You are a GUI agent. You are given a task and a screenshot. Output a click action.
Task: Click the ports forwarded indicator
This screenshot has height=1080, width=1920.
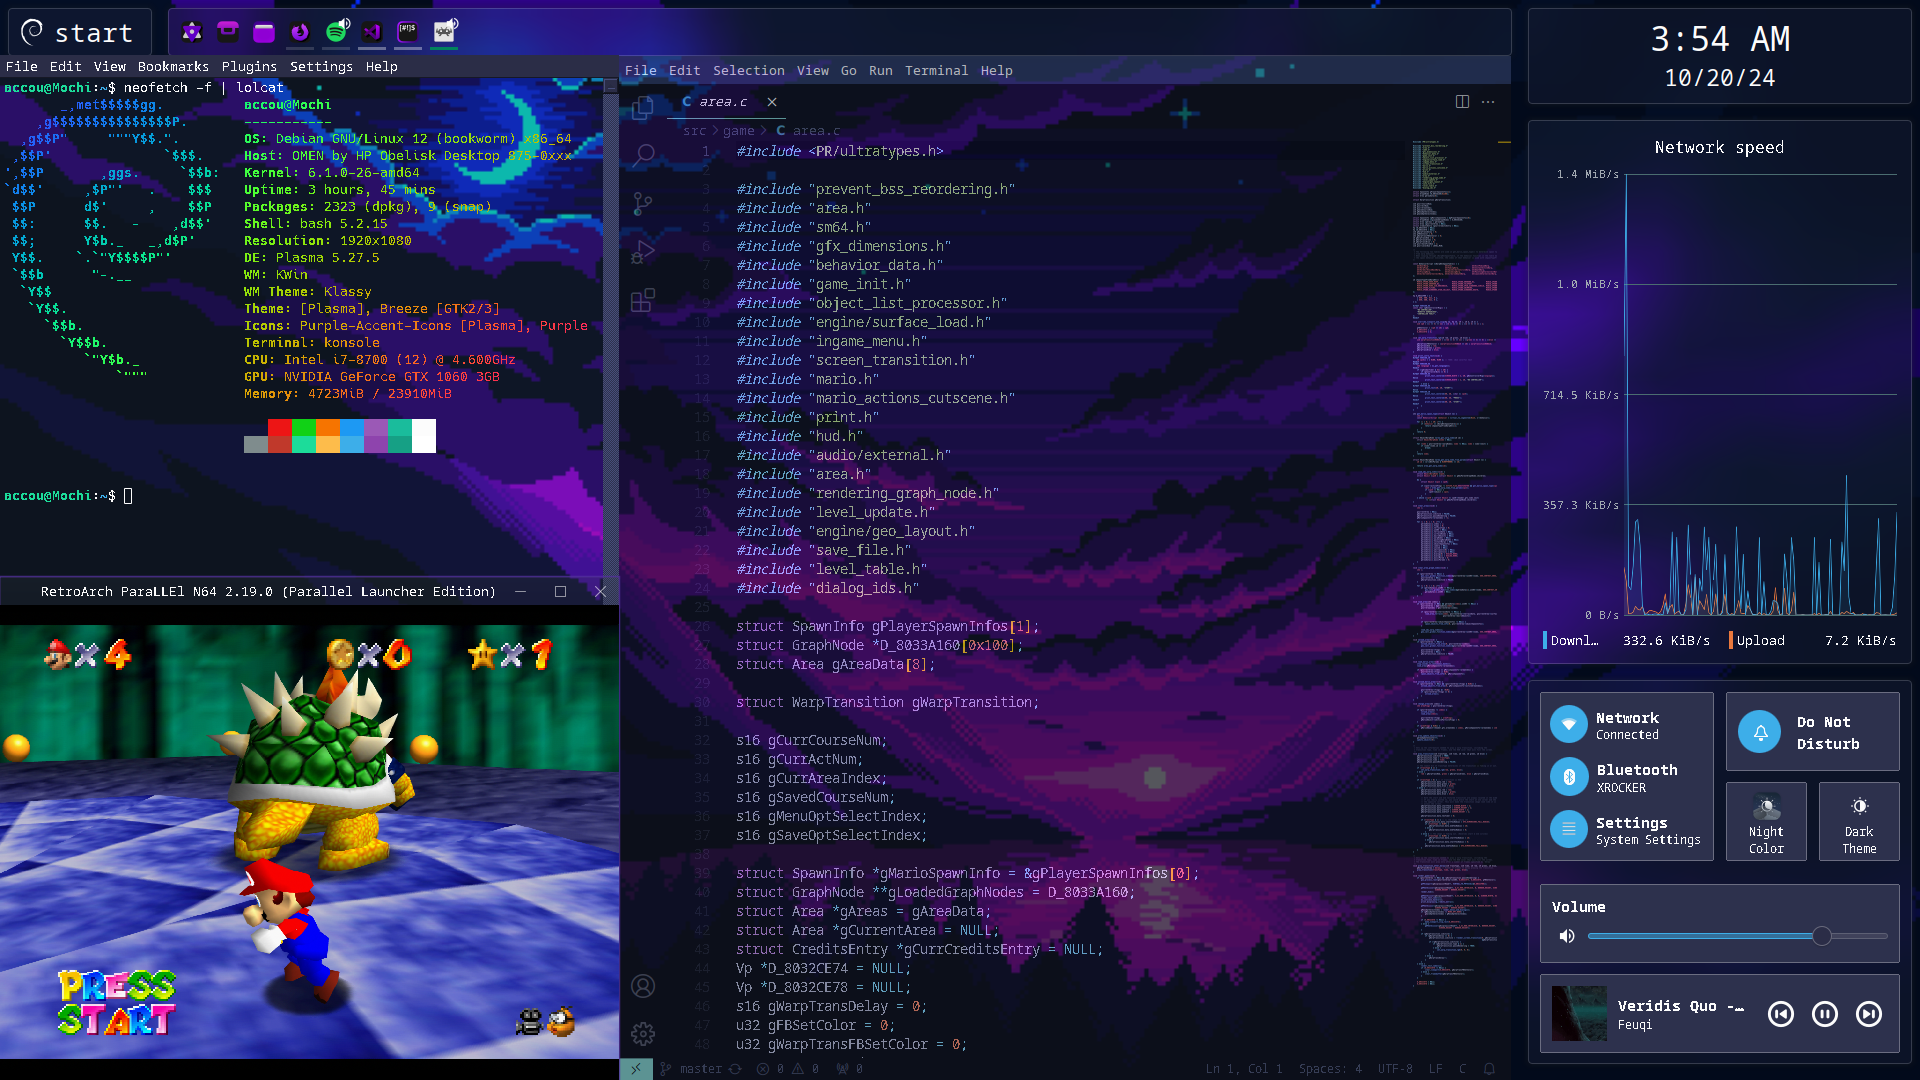[x=849, y=1069]
